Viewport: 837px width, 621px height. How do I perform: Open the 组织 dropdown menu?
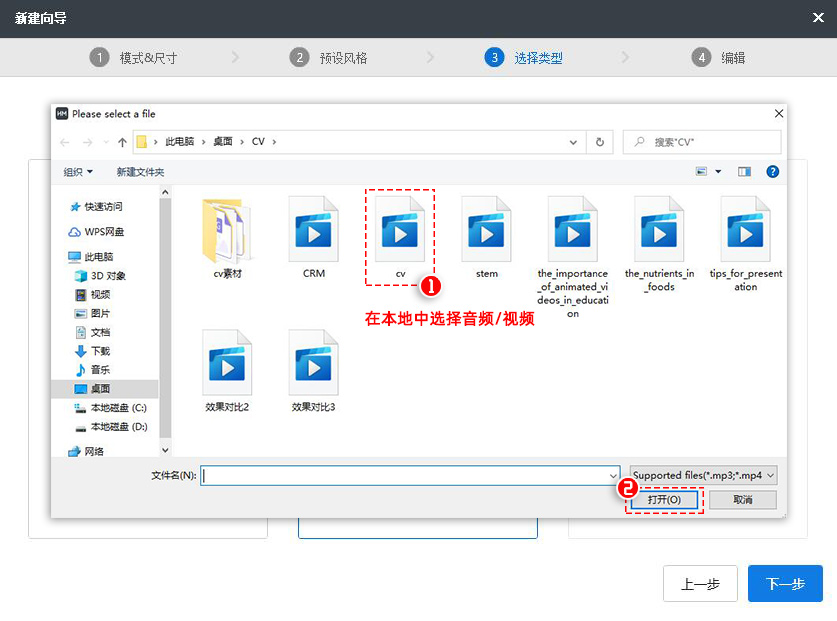(x=80, y=171)
